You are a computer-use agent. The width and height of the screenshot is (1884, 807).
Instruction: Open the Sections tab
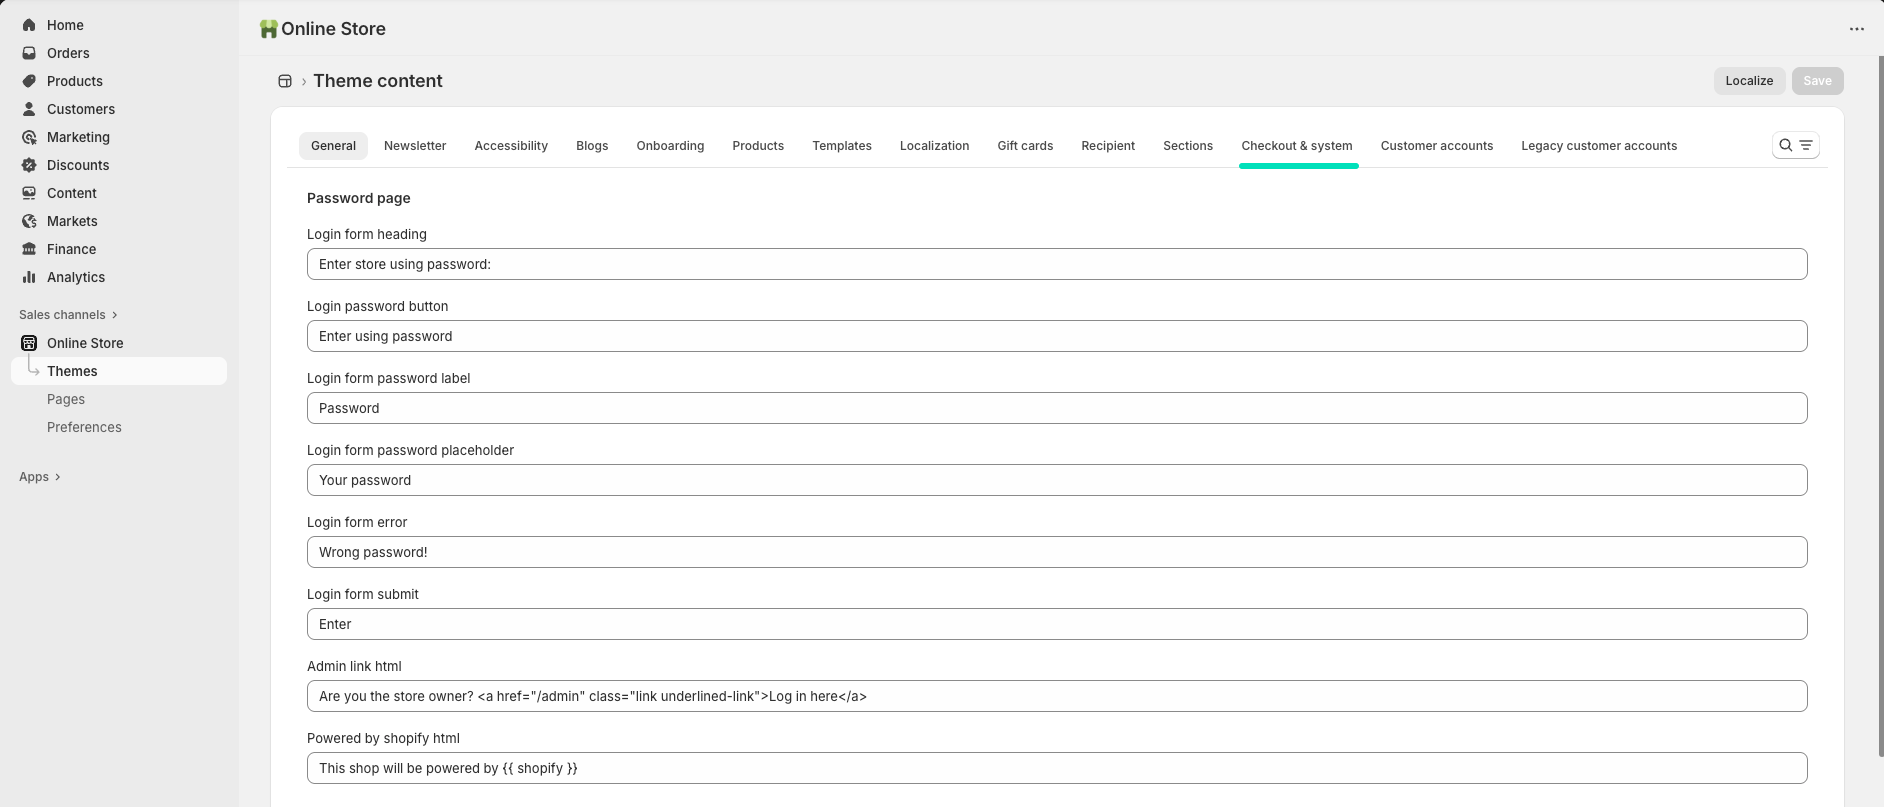pos(1188,146)
